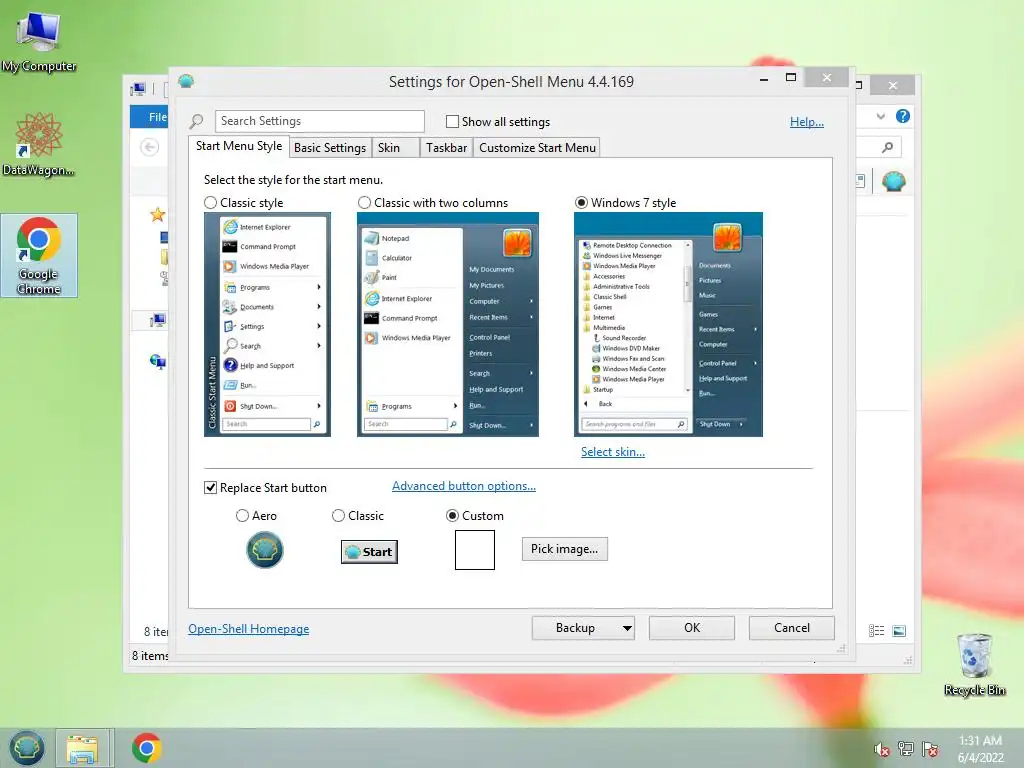Switch to the Taskbar tab
Image resolution: width=1024 pixels, height=768 pixels.
pos(446,148)
